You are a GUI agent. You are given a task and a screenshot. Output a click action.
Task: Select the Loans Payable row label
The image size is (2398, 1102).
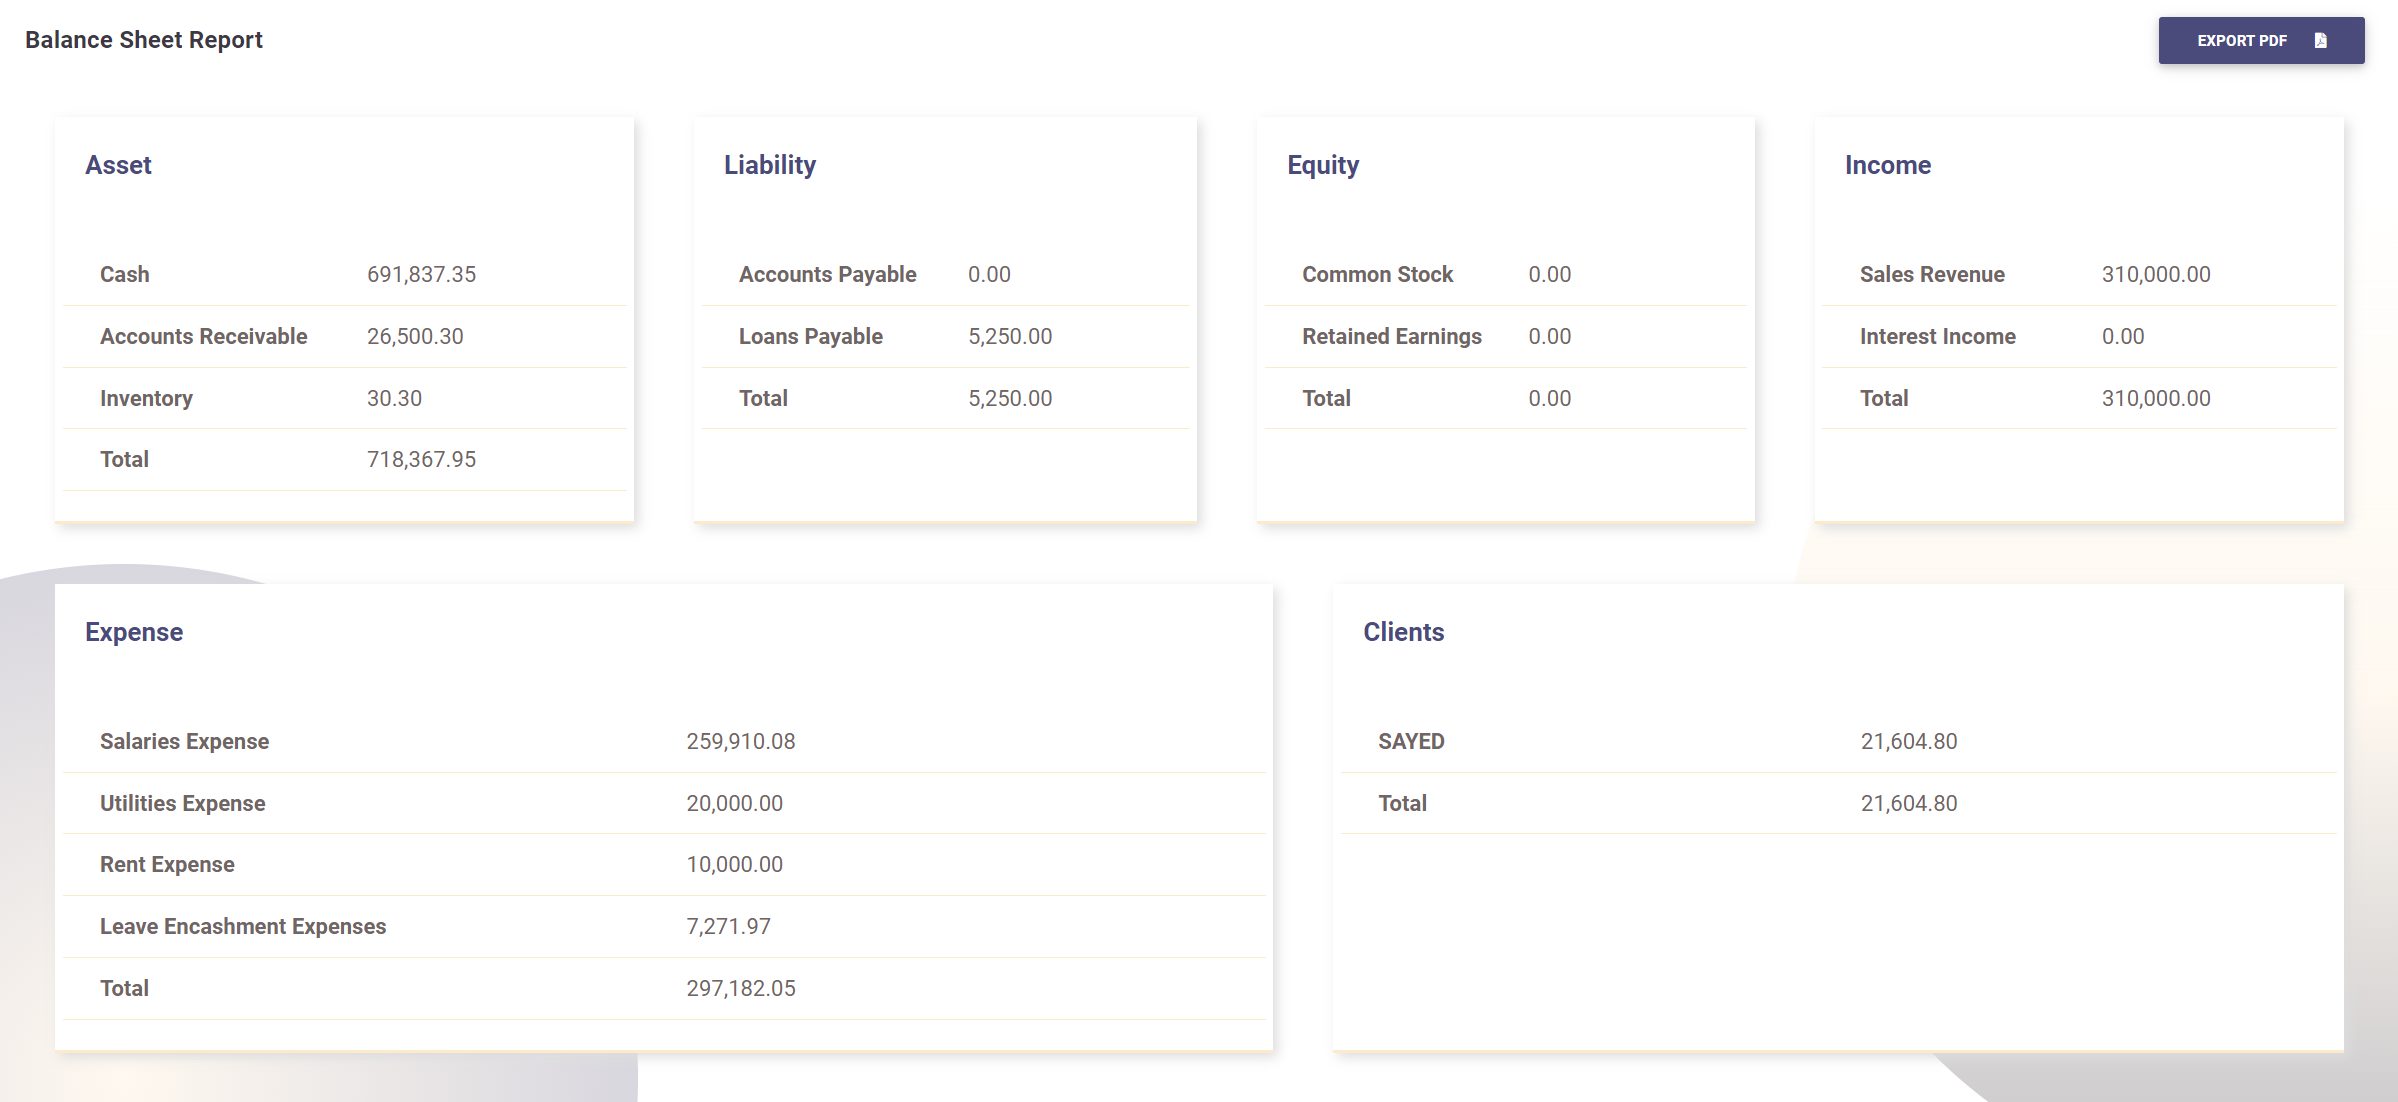coord(810,336)
